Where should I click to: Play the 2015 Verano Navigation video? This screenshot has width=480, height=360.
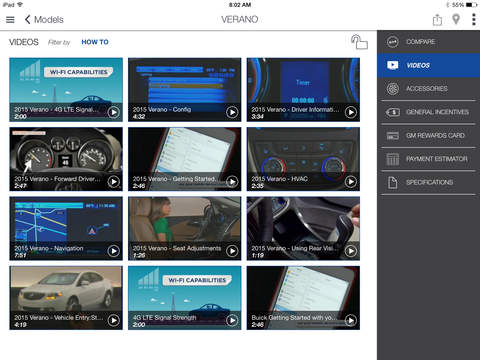(x=114, y=251)
